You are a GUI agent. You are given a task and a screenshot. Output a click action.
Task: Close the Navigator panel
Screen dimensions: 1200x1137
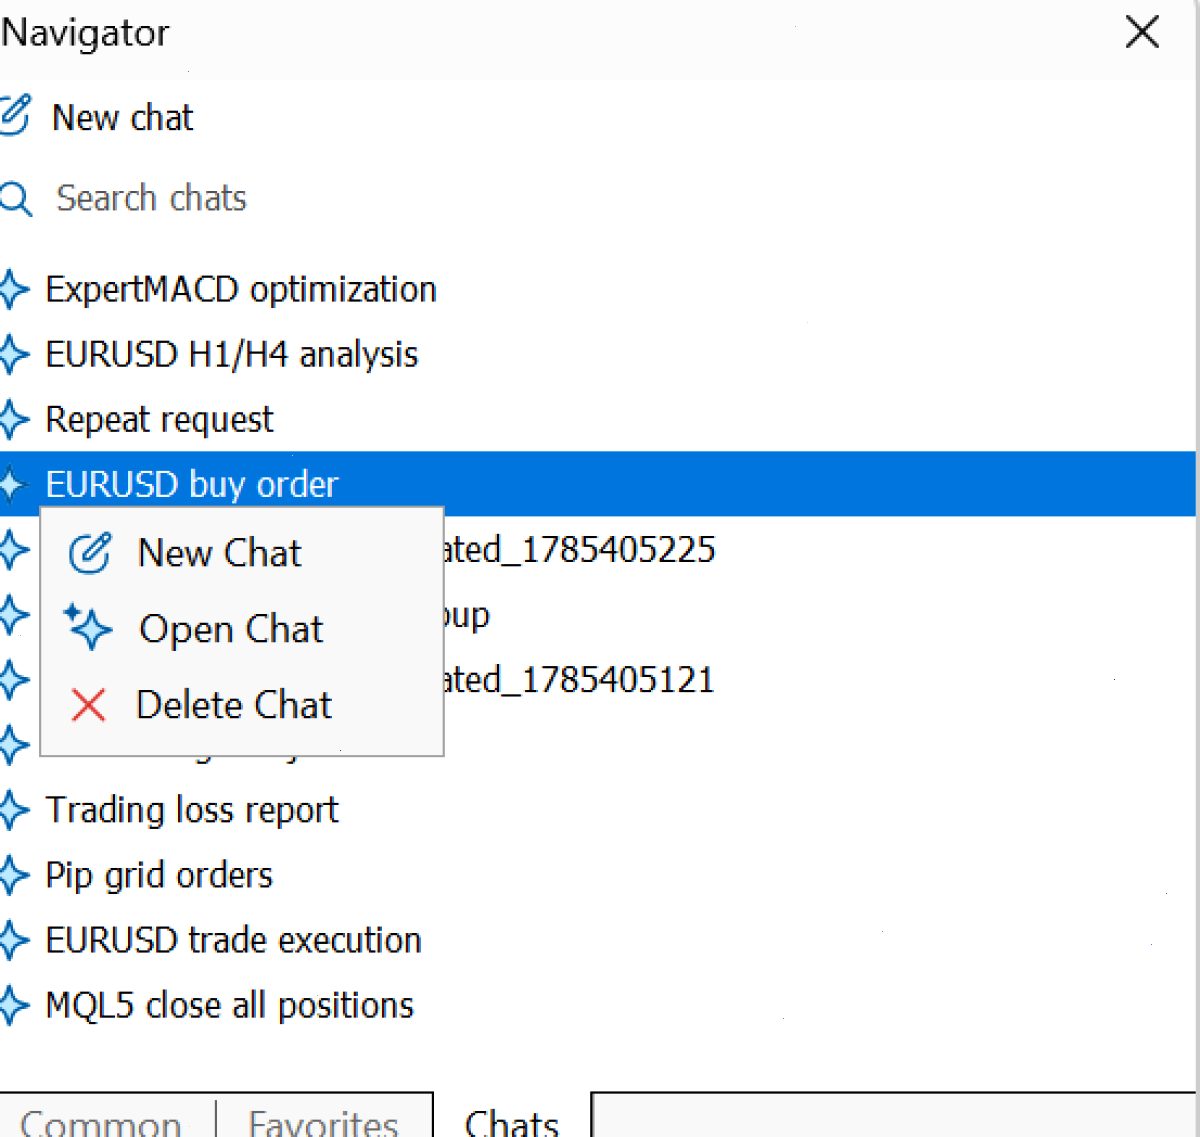tap(1142, 32)
